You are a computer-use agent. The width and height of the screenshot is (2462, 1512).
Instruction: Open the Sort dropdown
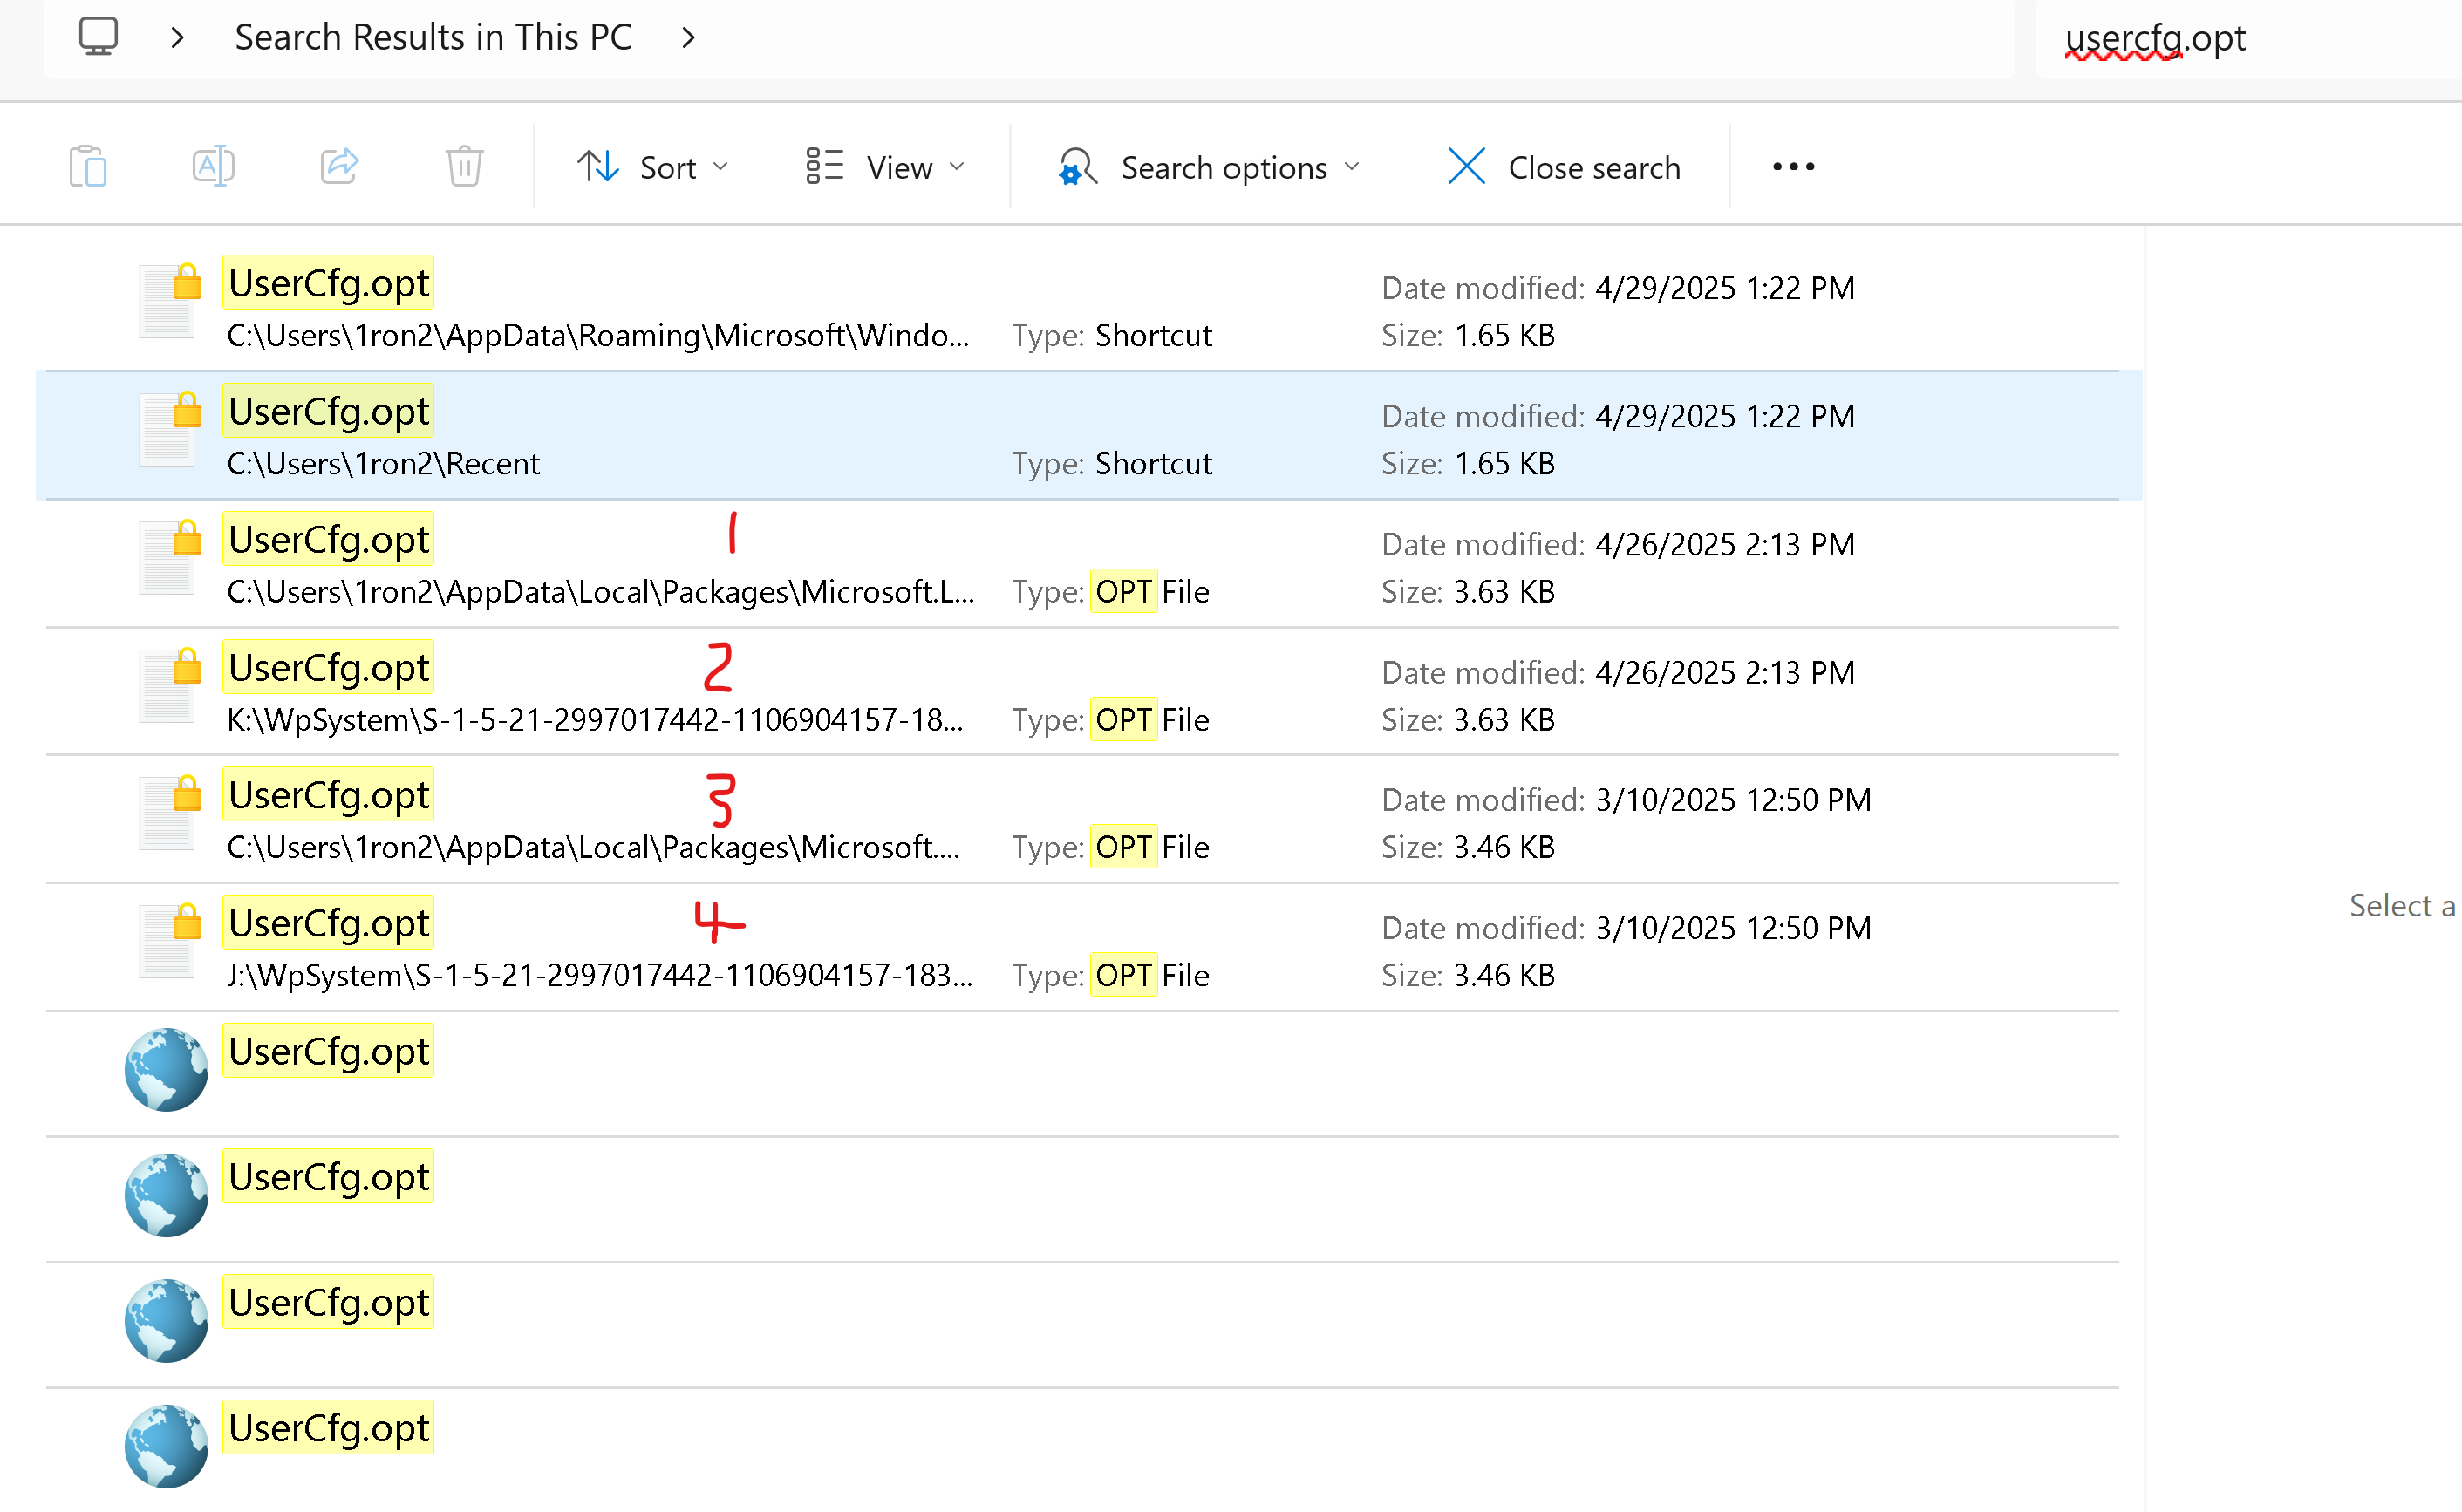pos(653,167)
